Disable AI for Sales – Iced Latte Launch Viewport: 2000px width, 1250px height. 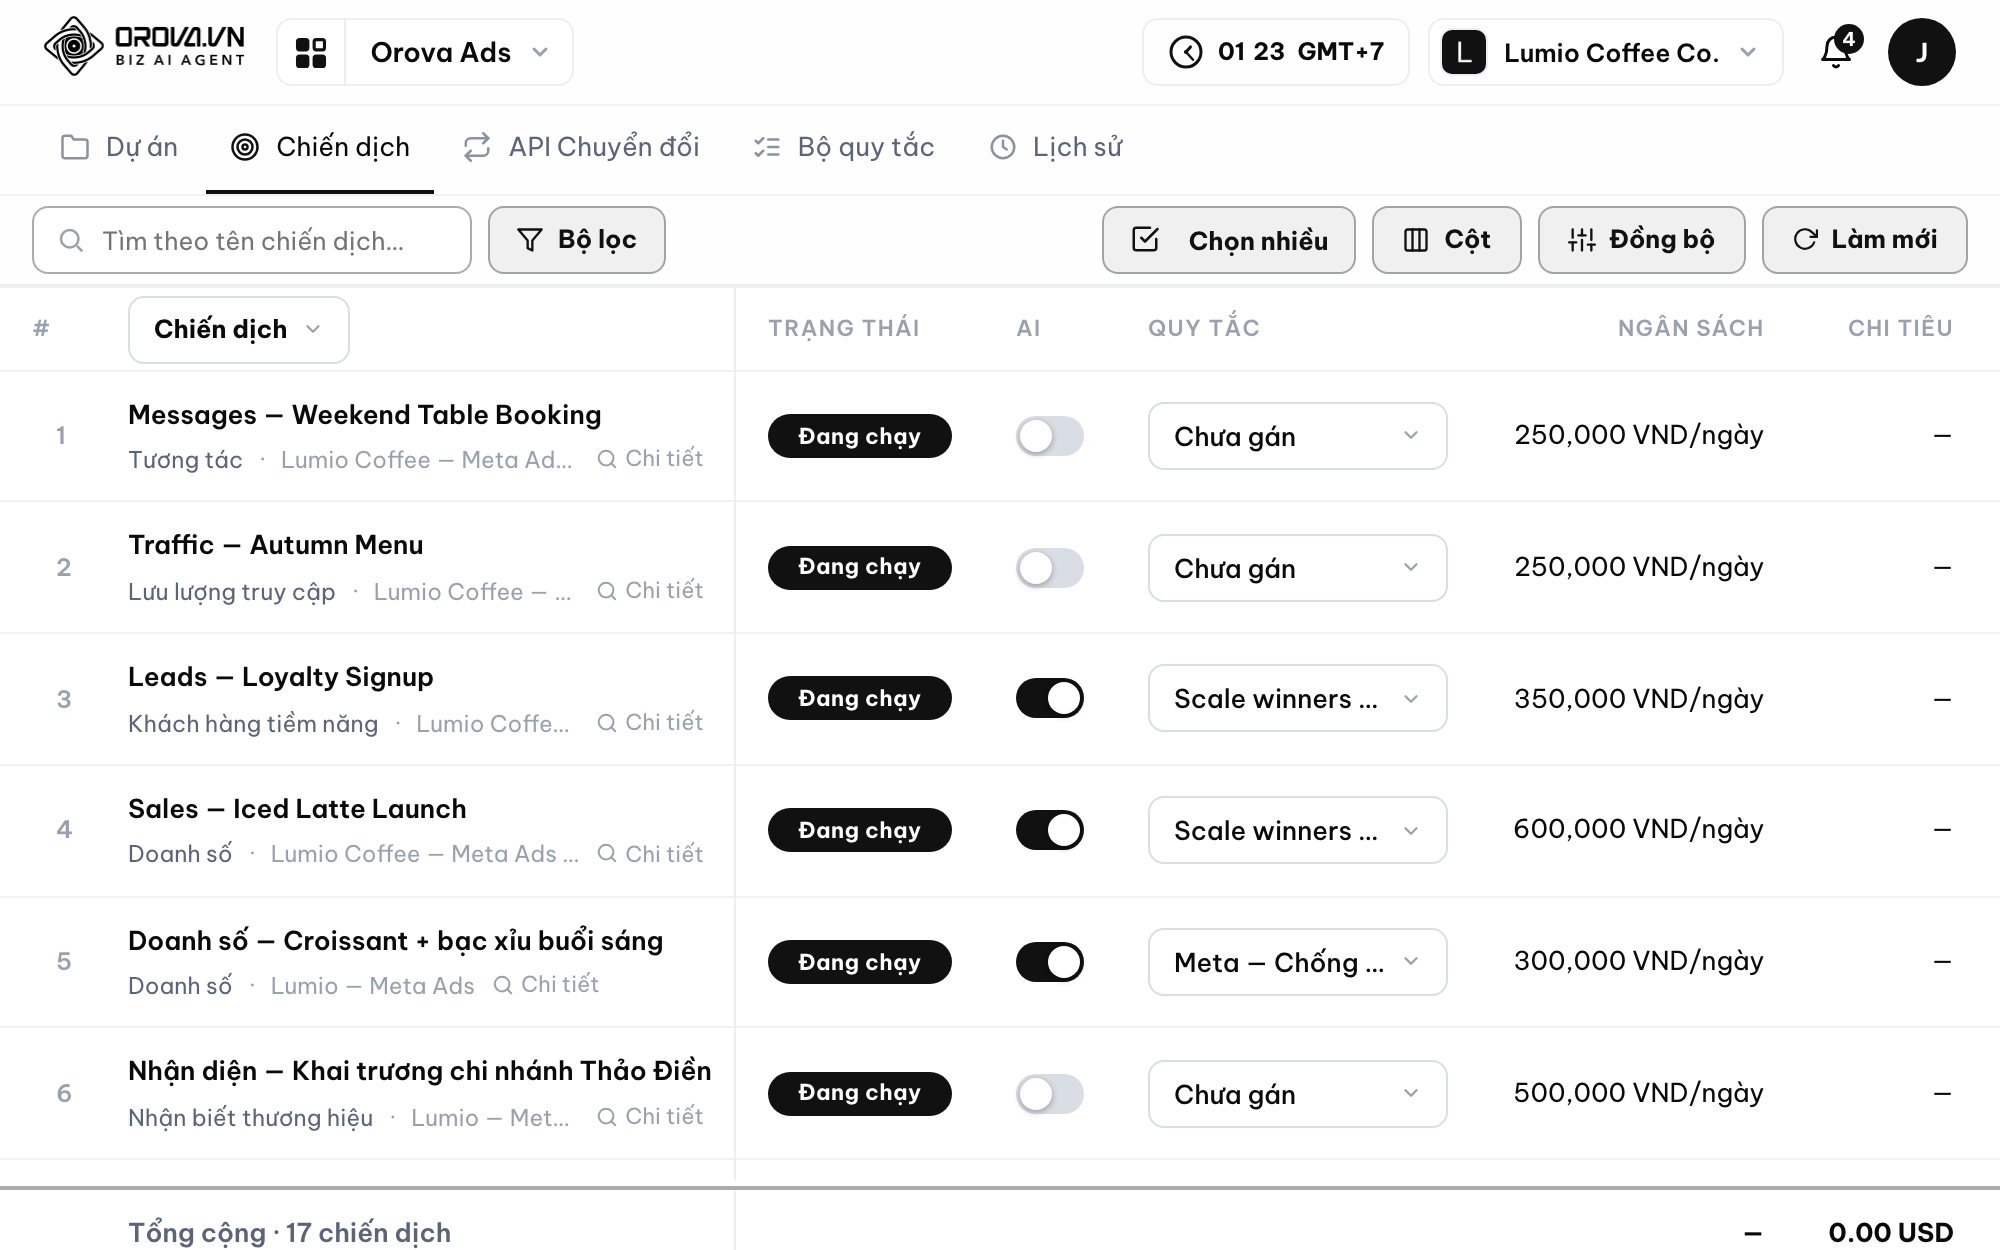click(1050, 830)
